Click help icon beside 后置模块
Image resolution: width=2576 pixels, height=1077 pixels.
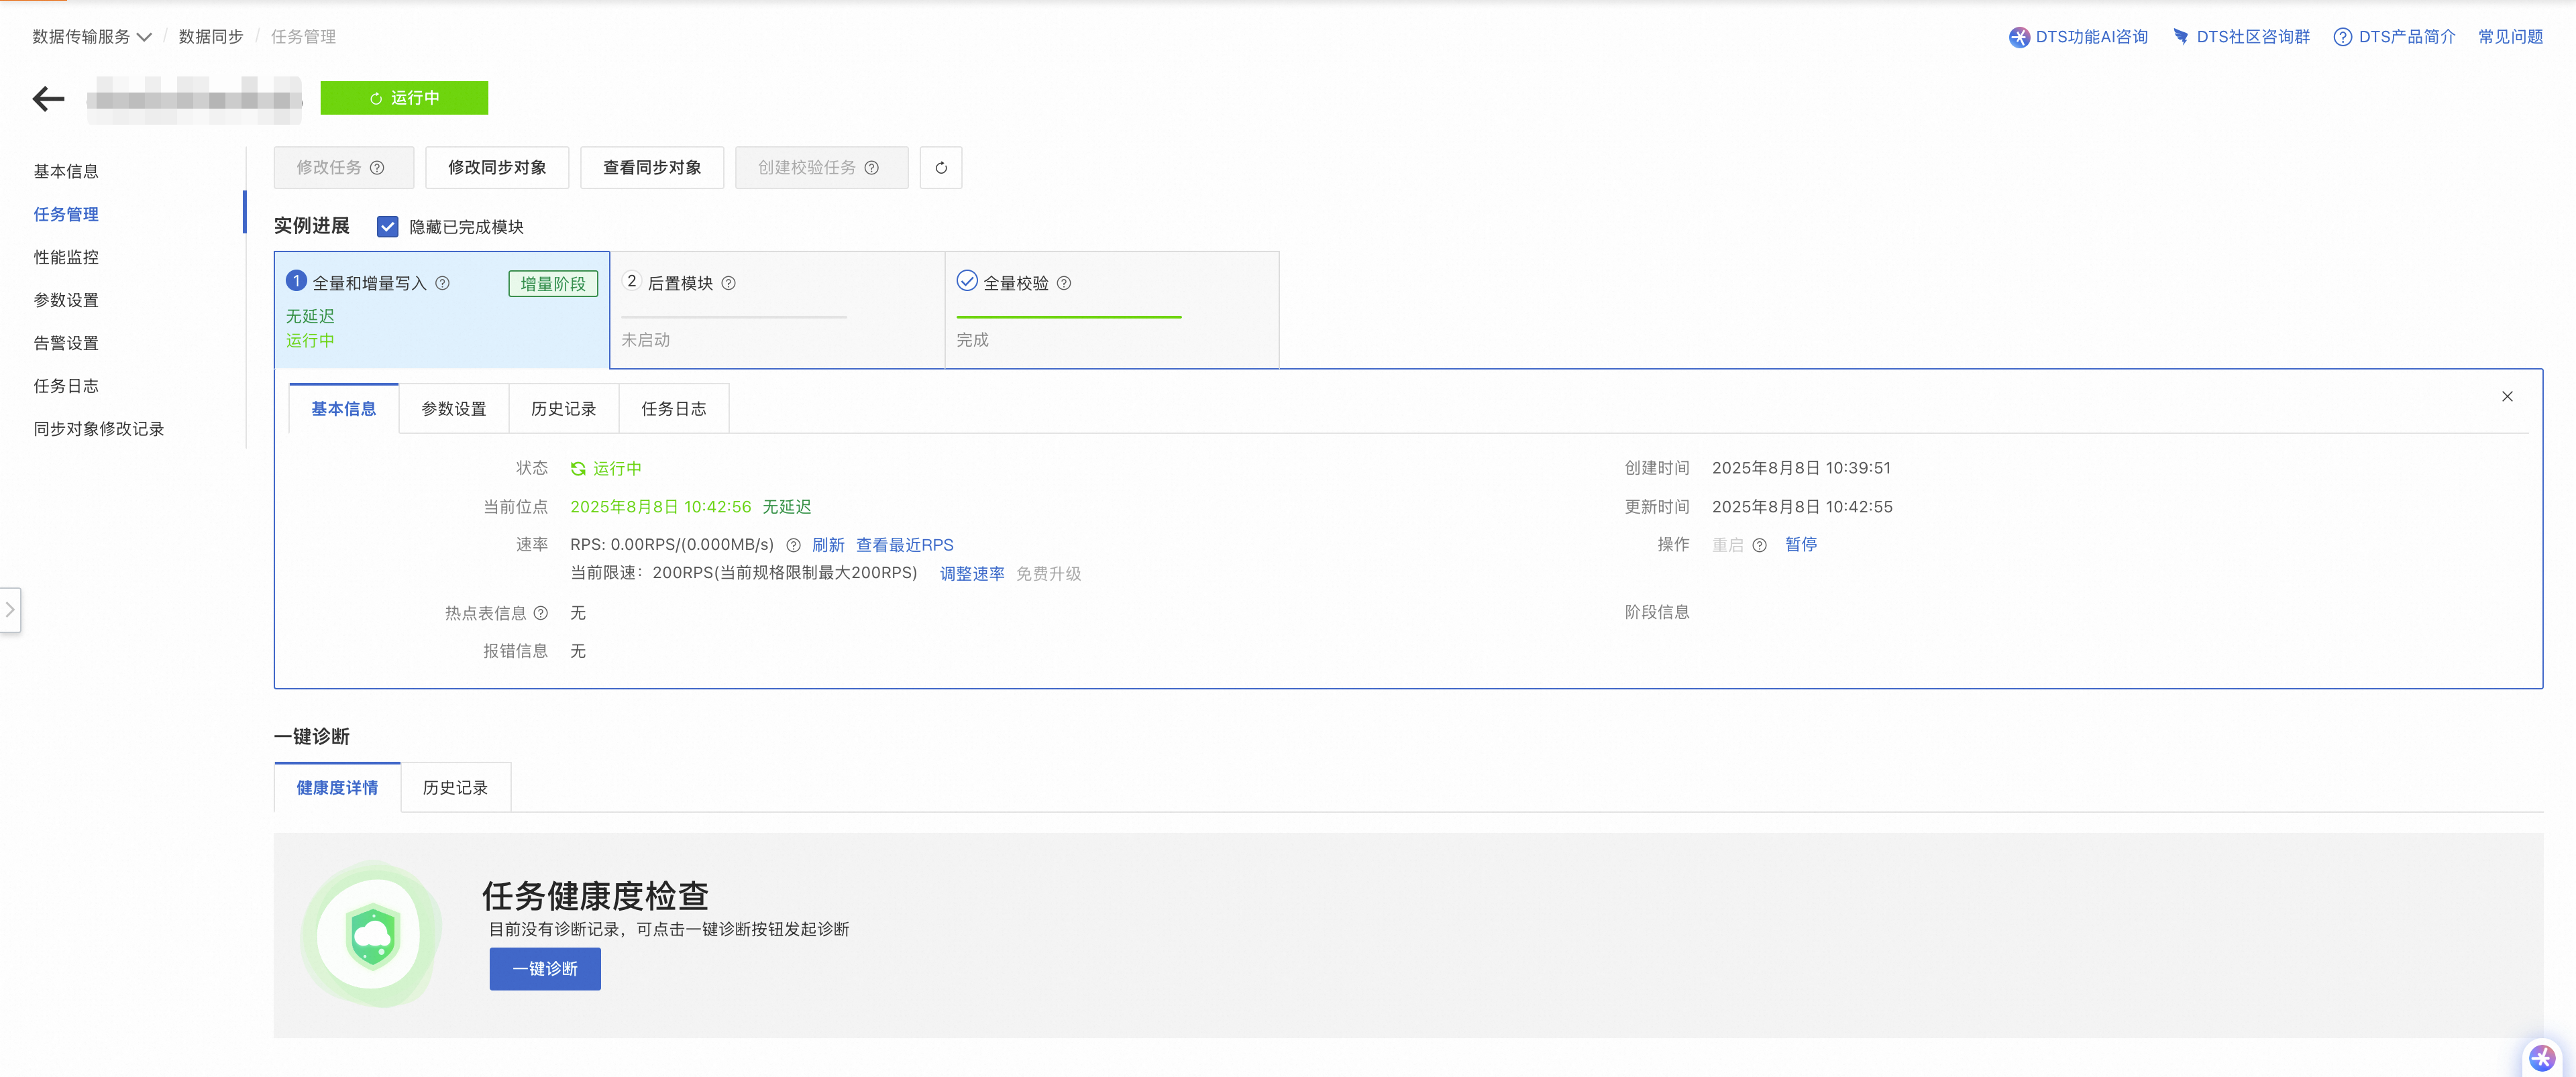point(728,284)
